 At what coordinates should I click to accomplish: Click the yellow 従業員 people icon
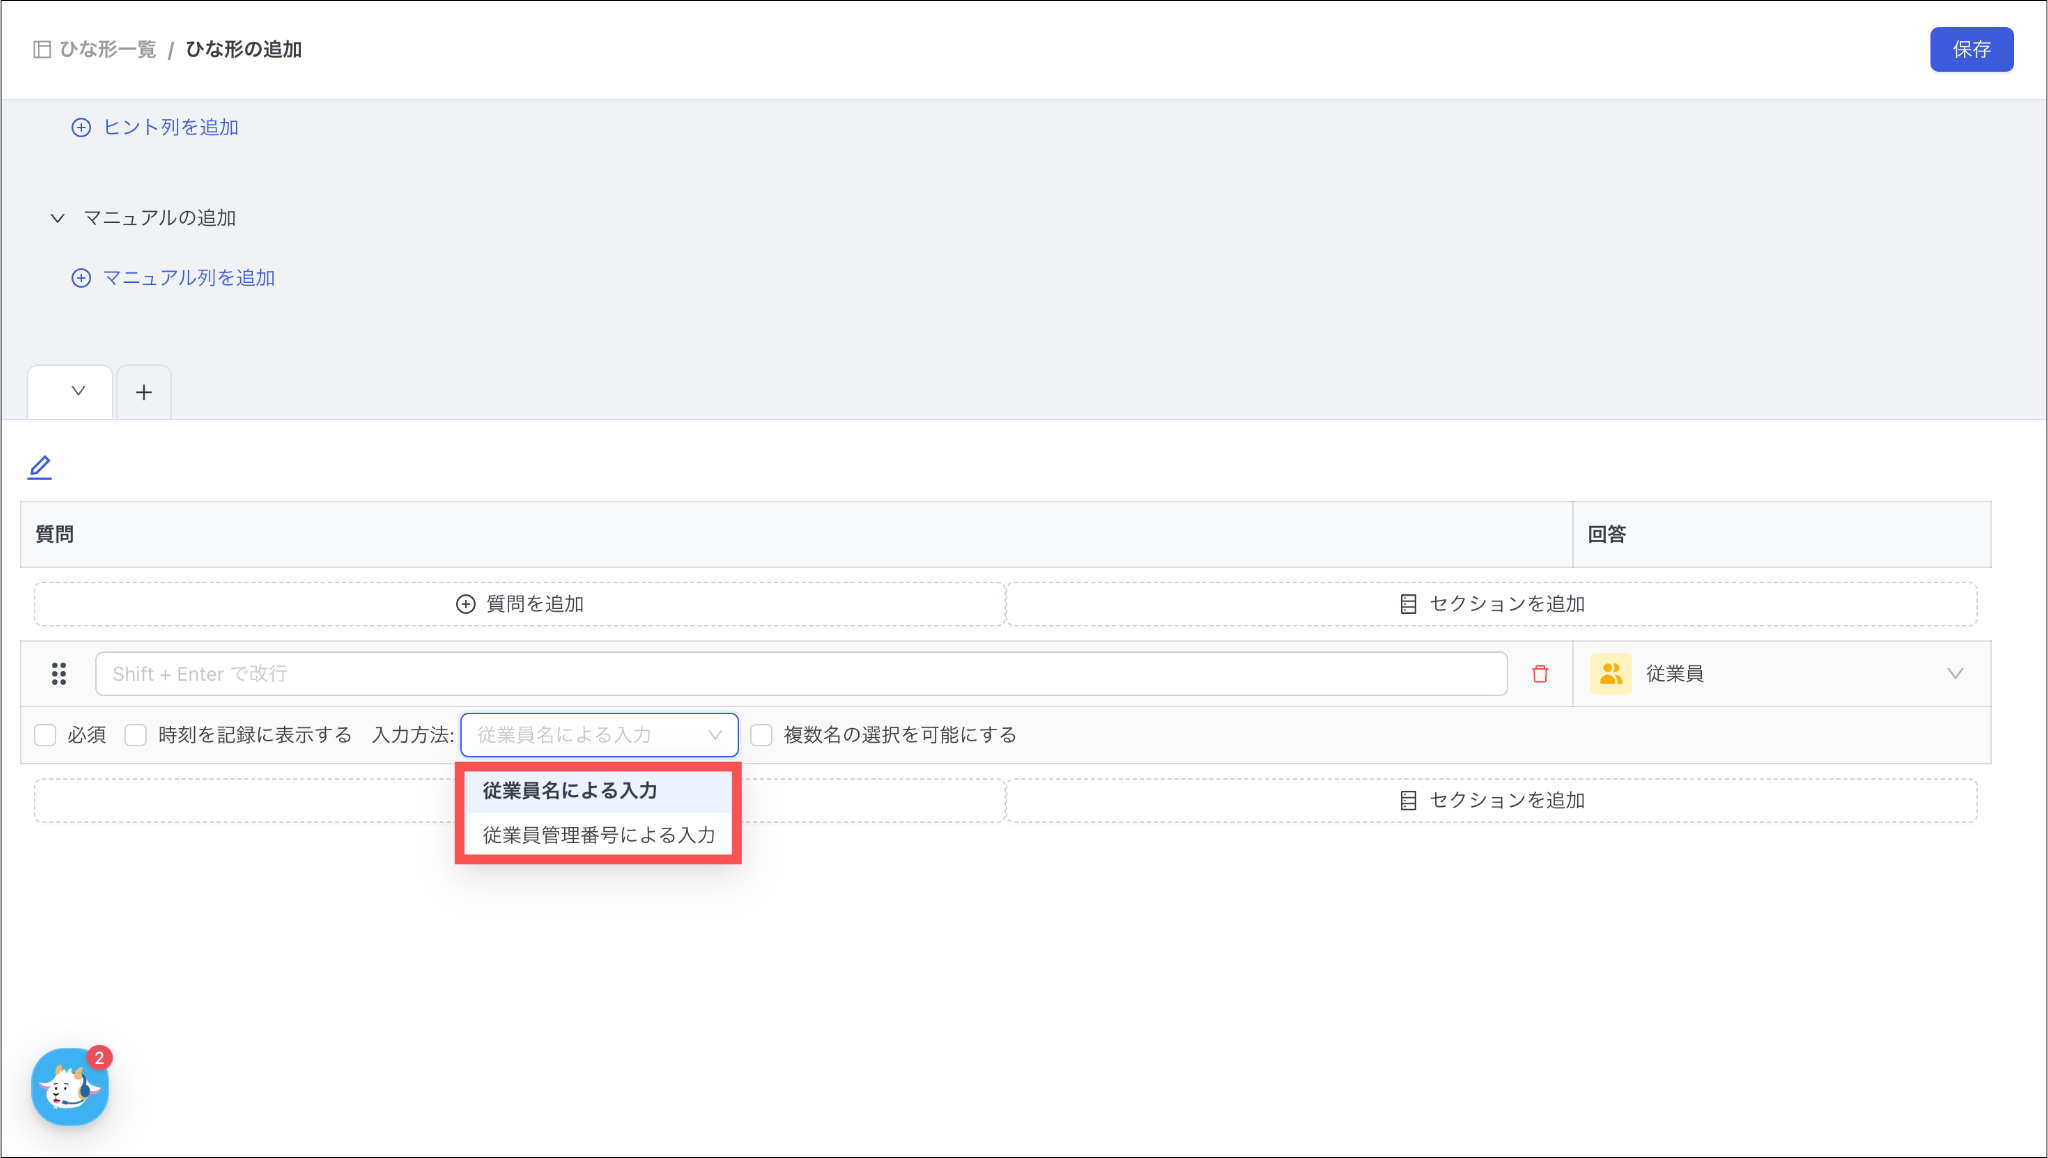1610,674
